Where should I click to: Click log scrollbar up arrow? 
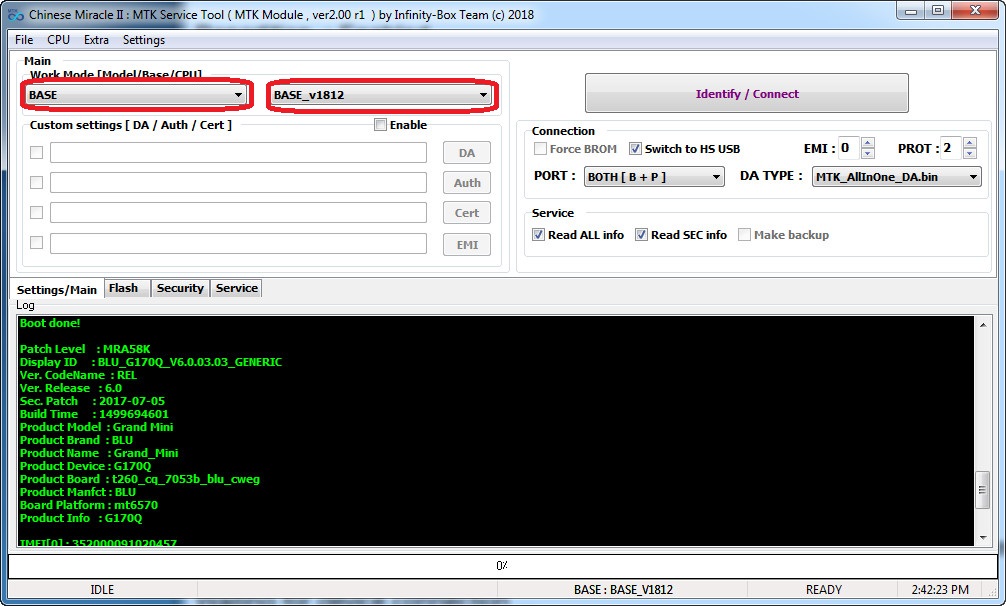[x=983, y=324]
